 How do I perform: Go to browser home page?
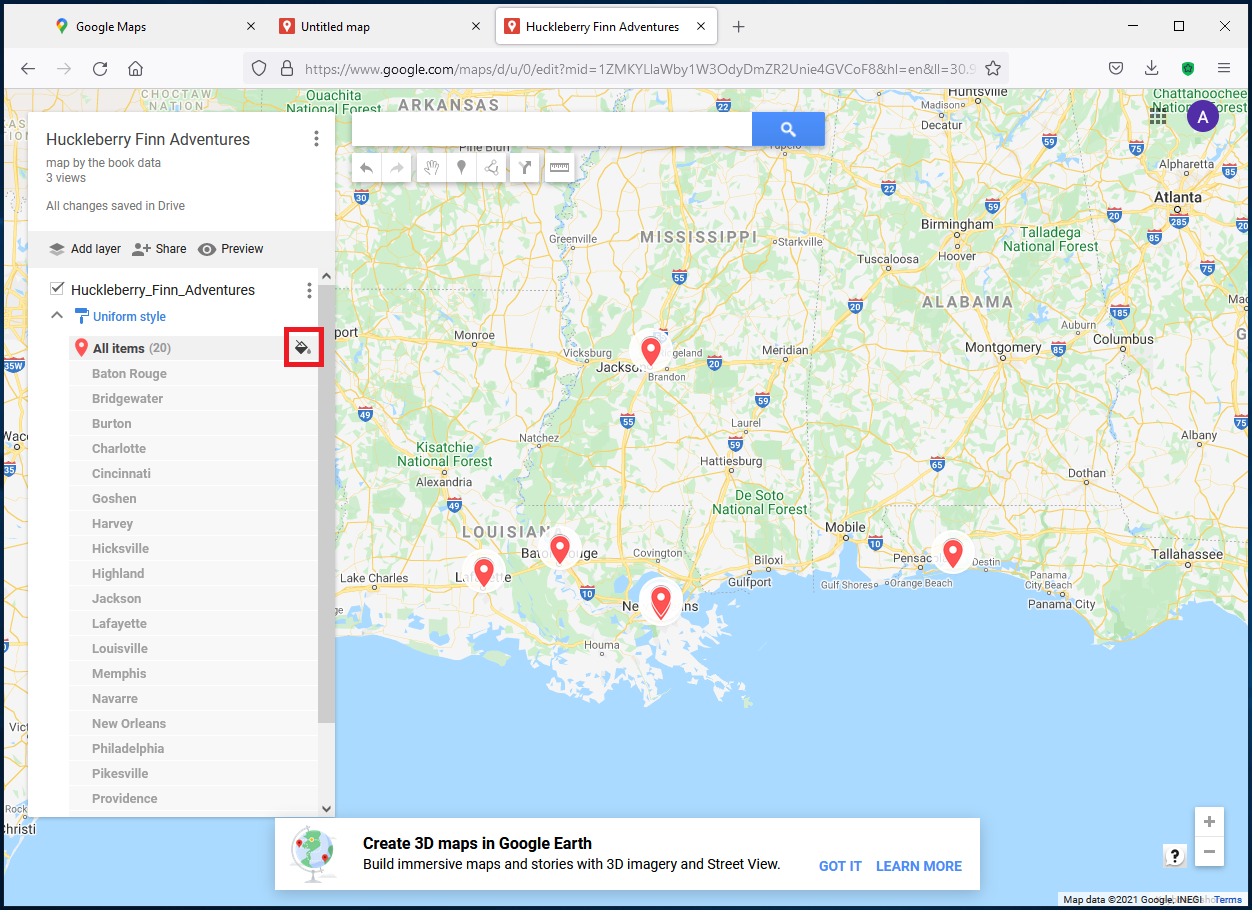point(135,68)
